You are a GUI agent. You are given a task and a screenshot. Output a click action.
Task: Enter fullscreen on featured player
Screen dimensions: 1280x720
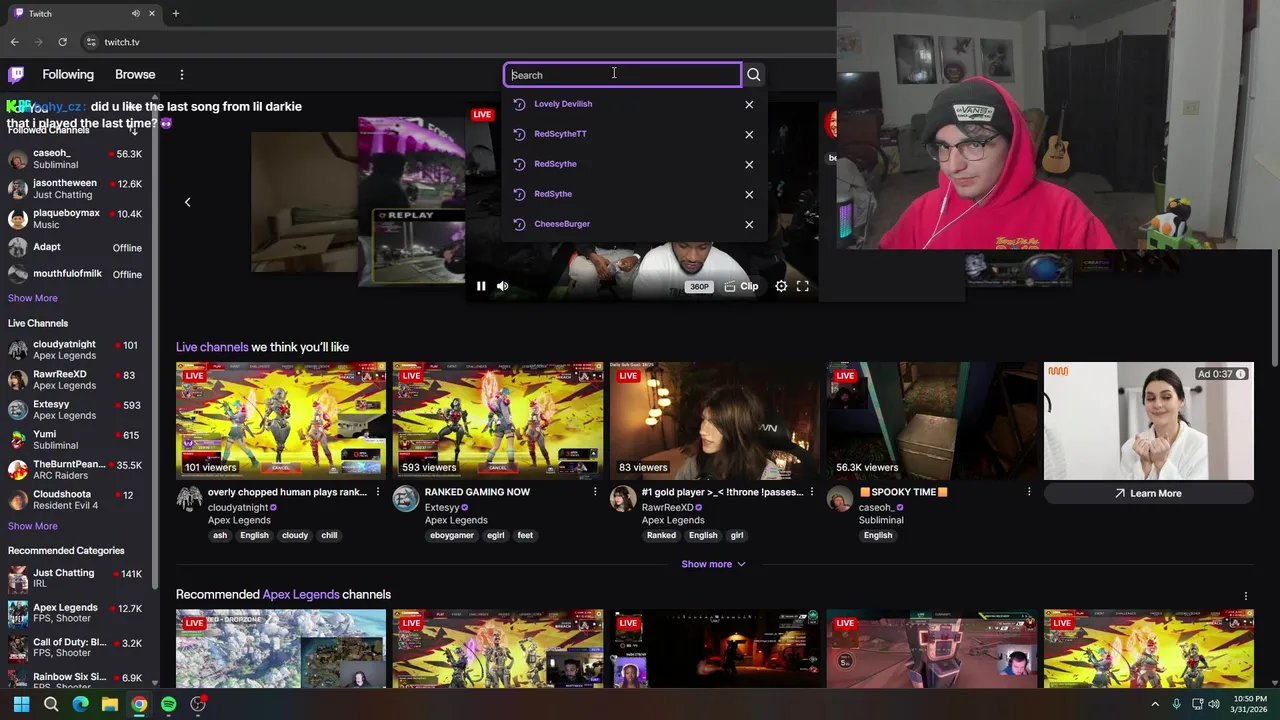point(802,286)
